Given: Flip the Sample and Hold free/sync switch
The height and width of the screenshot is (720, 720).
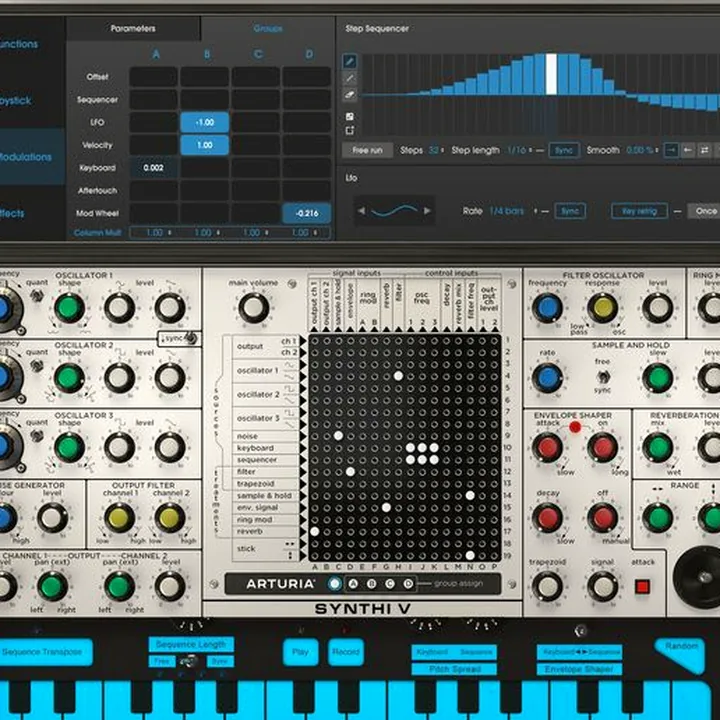Looking at the screenshot, I should click(602, 377).
